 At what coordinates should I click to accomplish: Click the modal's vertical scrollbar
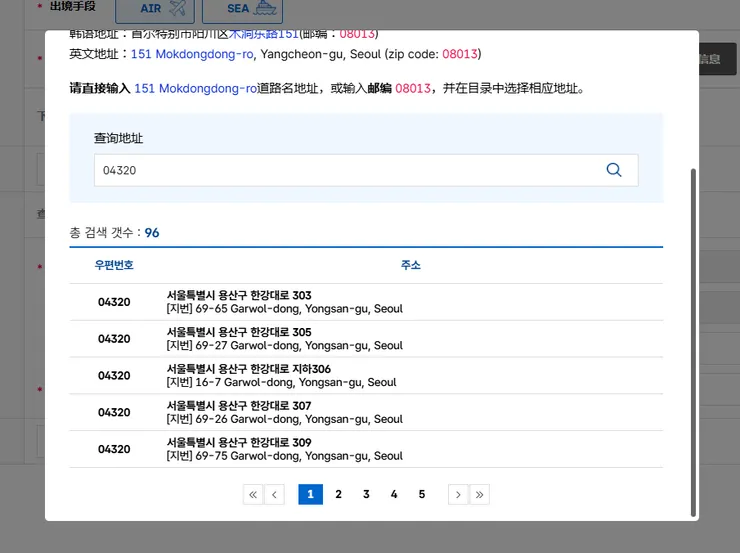point(693,343)
